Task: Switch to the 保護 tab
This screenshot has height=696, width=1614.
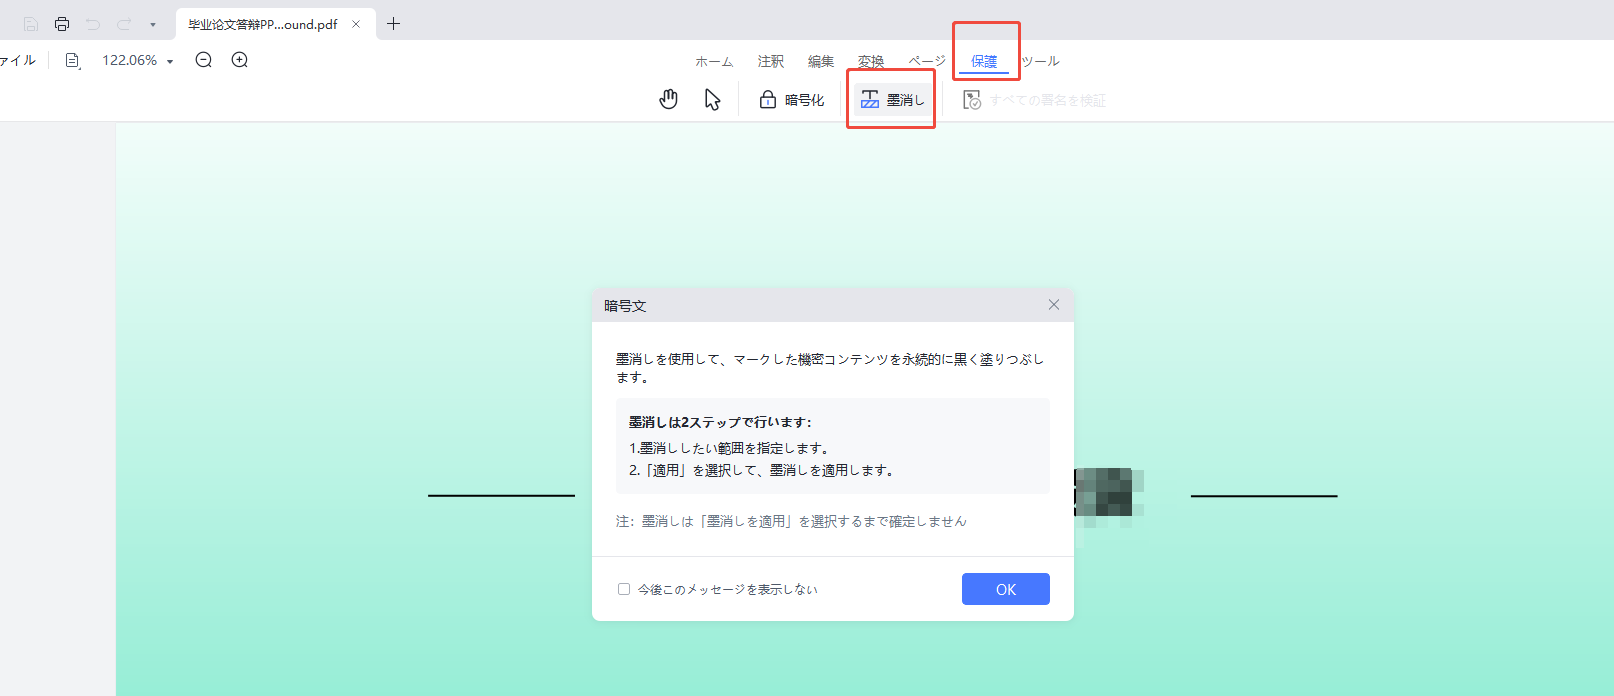Action: pos(984,61)
